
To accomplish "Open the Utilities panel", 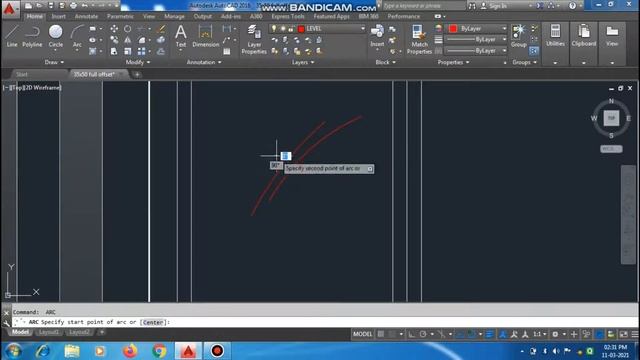I will click(555, 36).
